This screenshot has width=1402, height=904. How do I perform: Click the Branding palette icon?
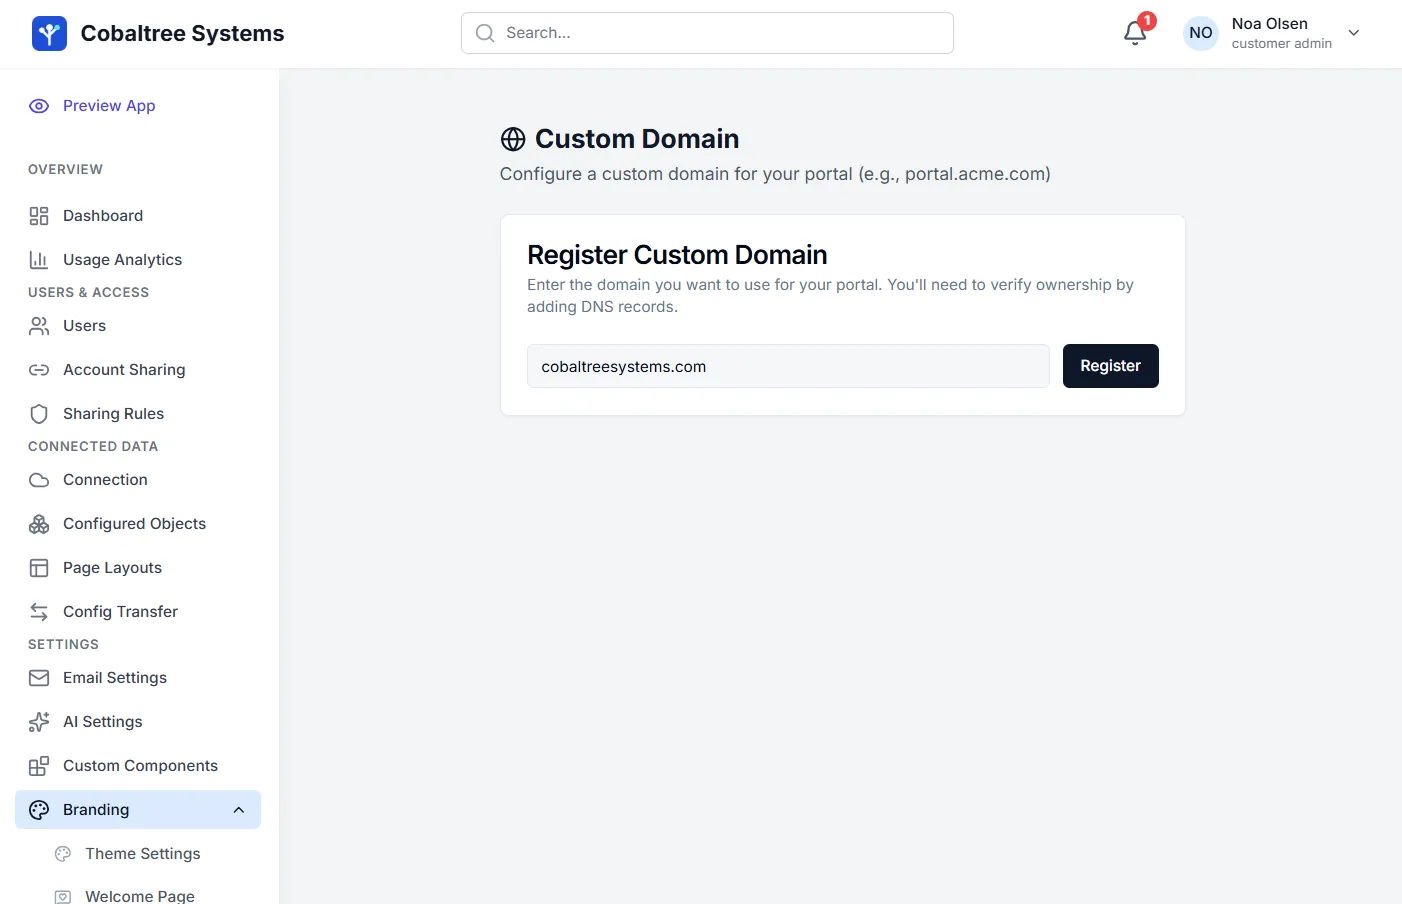coord(39,810)
